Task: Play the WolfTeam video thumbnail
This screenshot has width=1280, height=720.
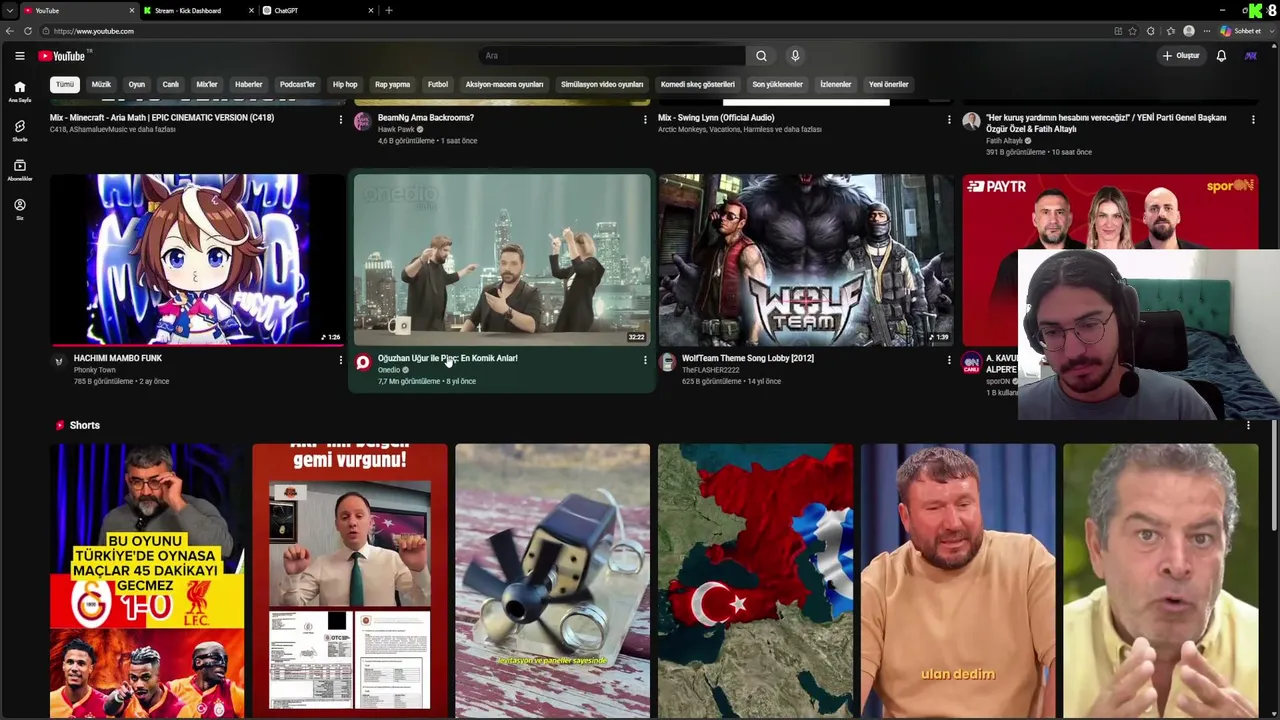Action: click(x=806, y=260)
